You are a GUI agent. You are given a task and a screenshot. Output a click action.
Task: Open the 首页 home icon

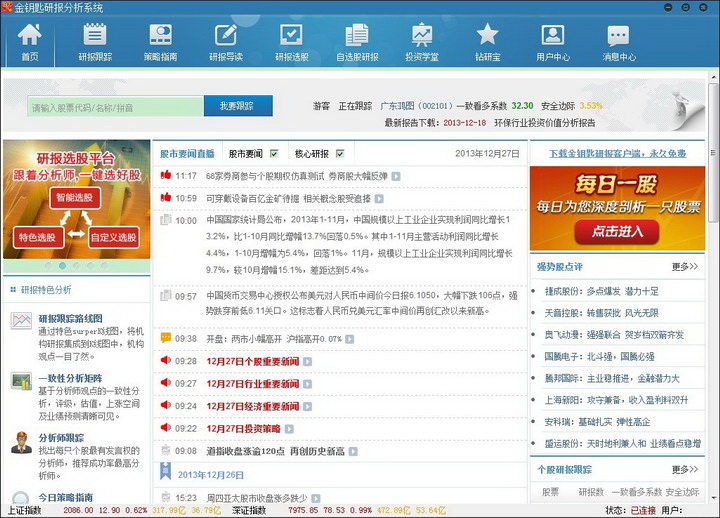30,42
